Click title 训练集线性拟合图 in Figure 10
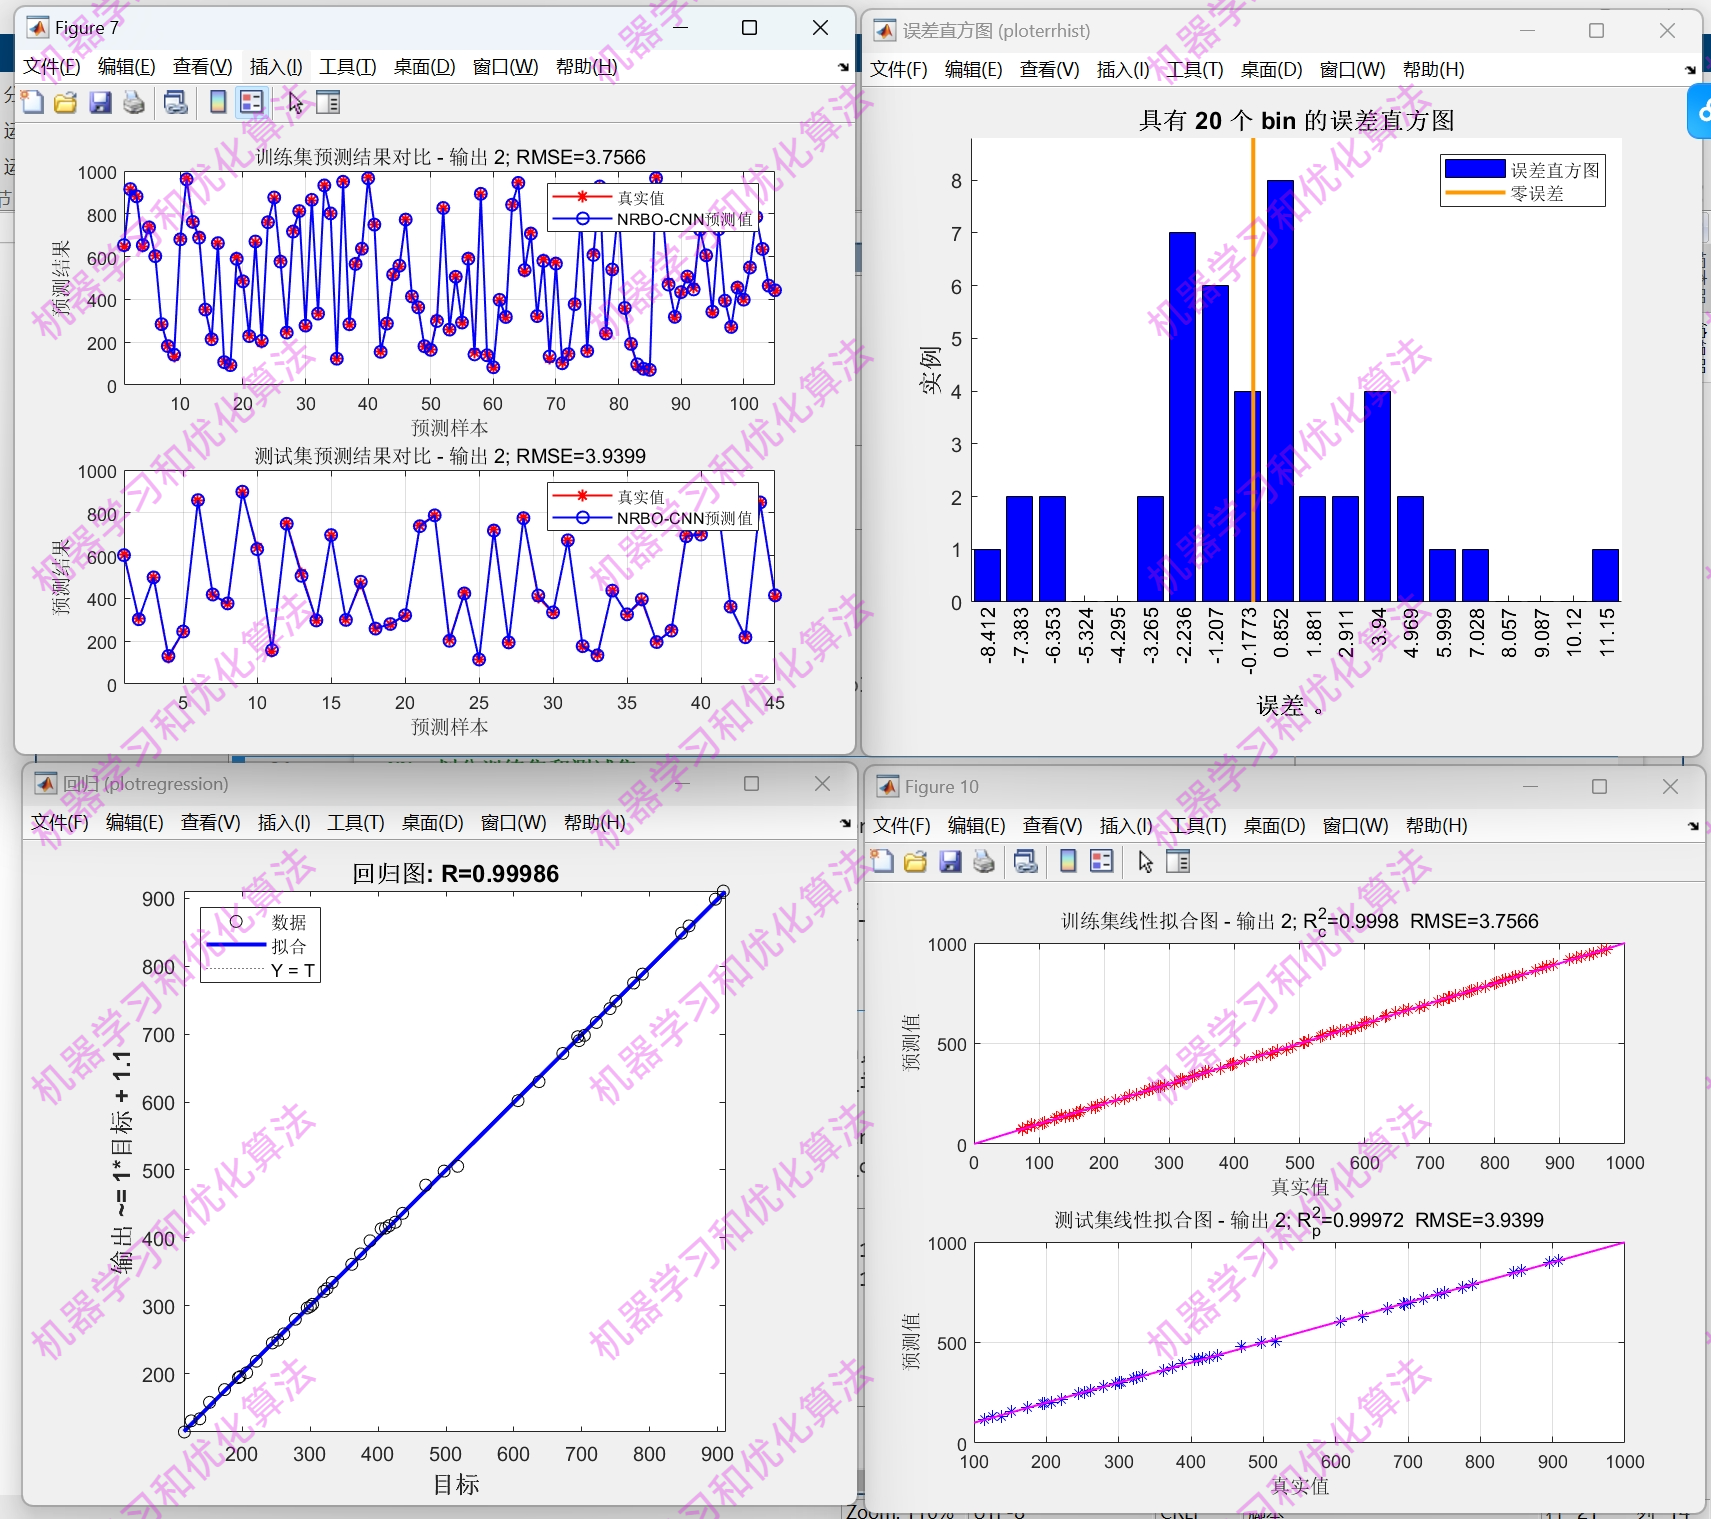The image size is (1711, 1519). coord(1299,921)
